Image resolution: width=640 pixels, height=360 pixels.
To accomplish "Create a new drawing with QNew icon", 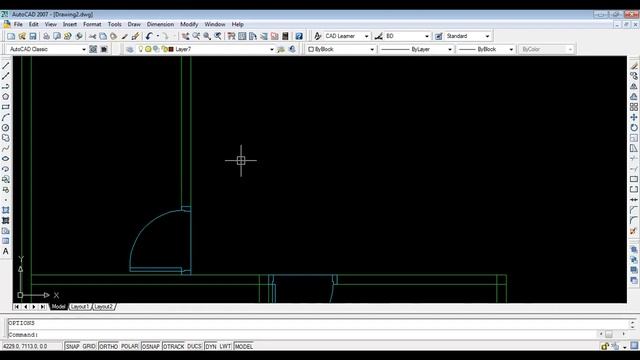I will (x=11, y=36).
